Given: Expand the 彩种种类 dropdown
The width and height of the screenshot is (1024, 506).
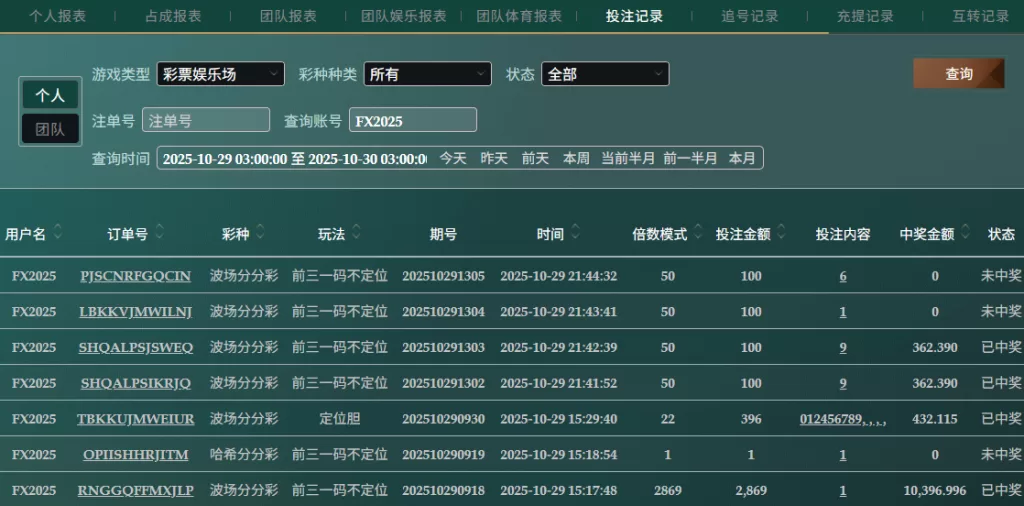Looking at the screenshot, I should point(427,74).
